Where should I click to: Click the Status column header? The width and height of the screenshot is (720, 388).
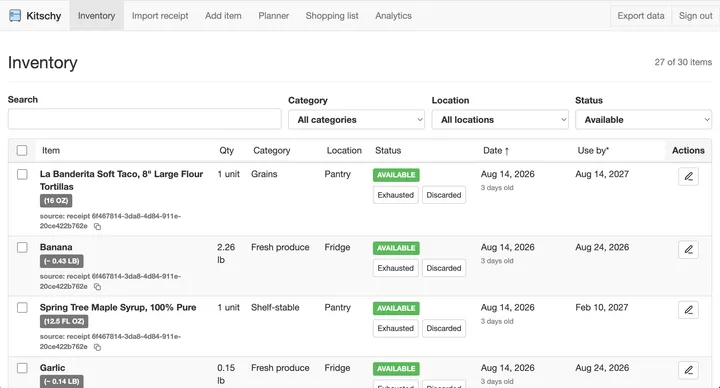(388, 151)
